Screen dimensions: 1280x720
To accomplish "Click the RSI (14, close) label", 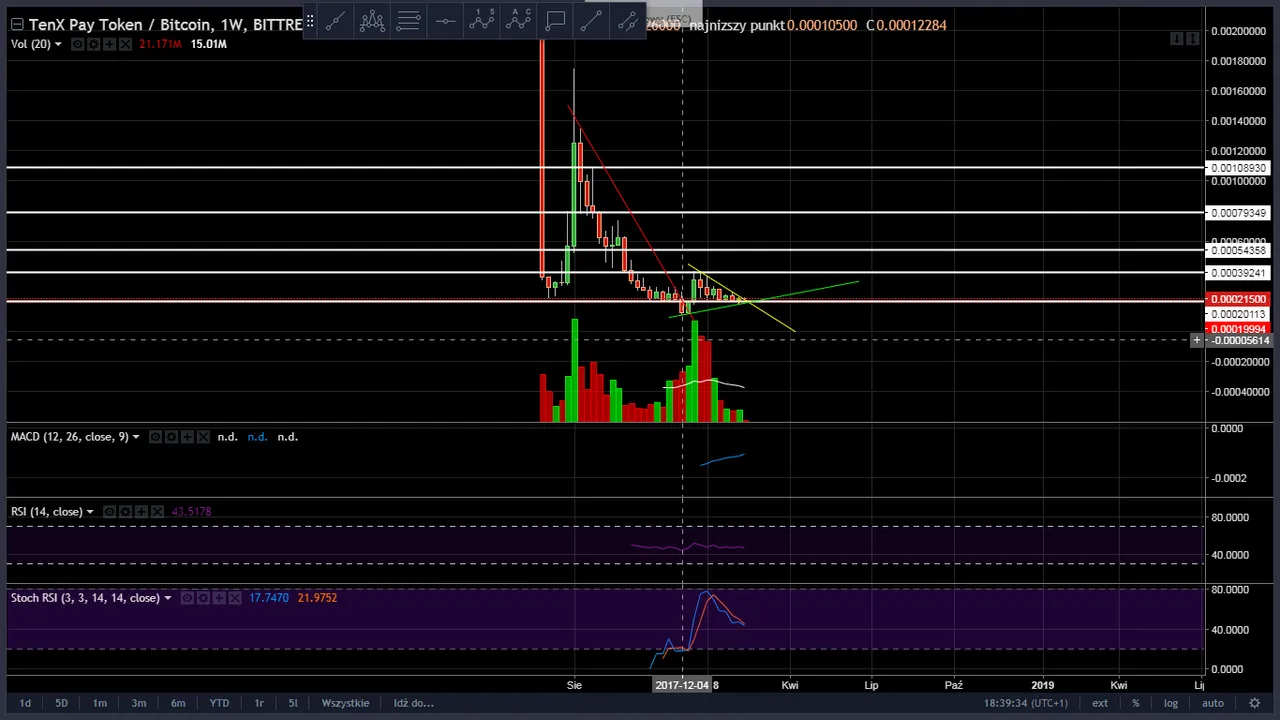I will pyautogui.click(x=46, y=512).
